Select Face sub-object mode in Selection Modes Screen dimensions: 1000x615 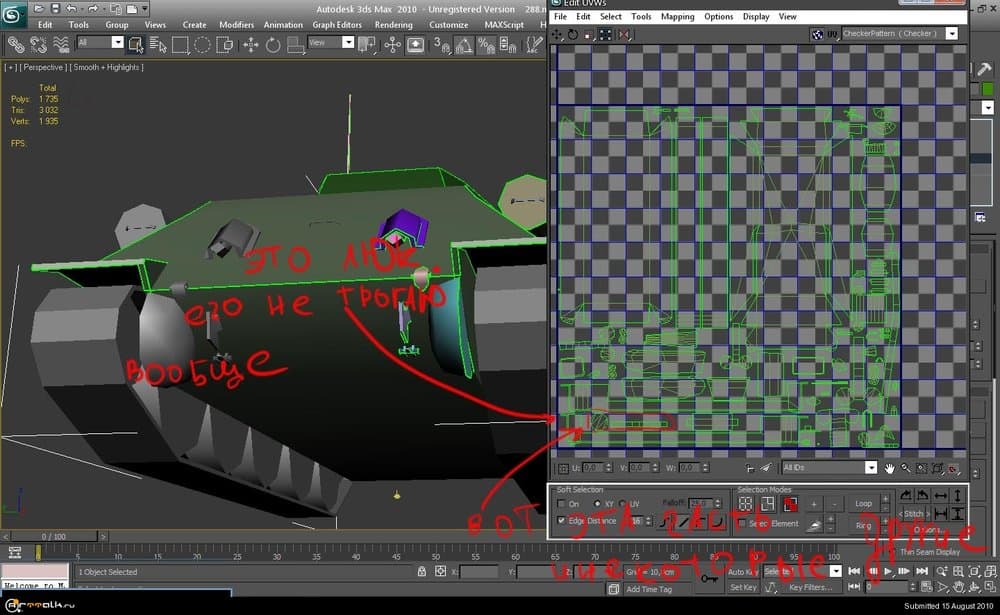point(790,503)
